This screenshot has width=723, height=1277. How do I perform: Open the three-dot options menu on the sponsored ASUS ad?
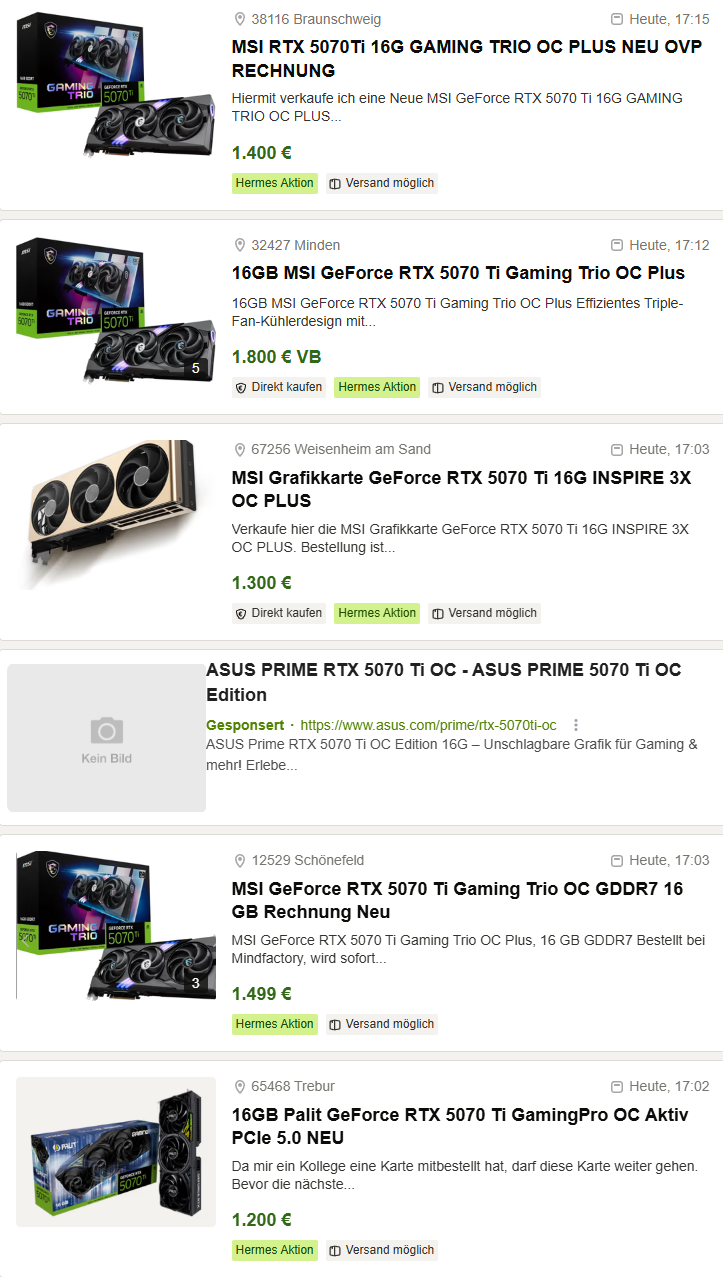point(576,725)
